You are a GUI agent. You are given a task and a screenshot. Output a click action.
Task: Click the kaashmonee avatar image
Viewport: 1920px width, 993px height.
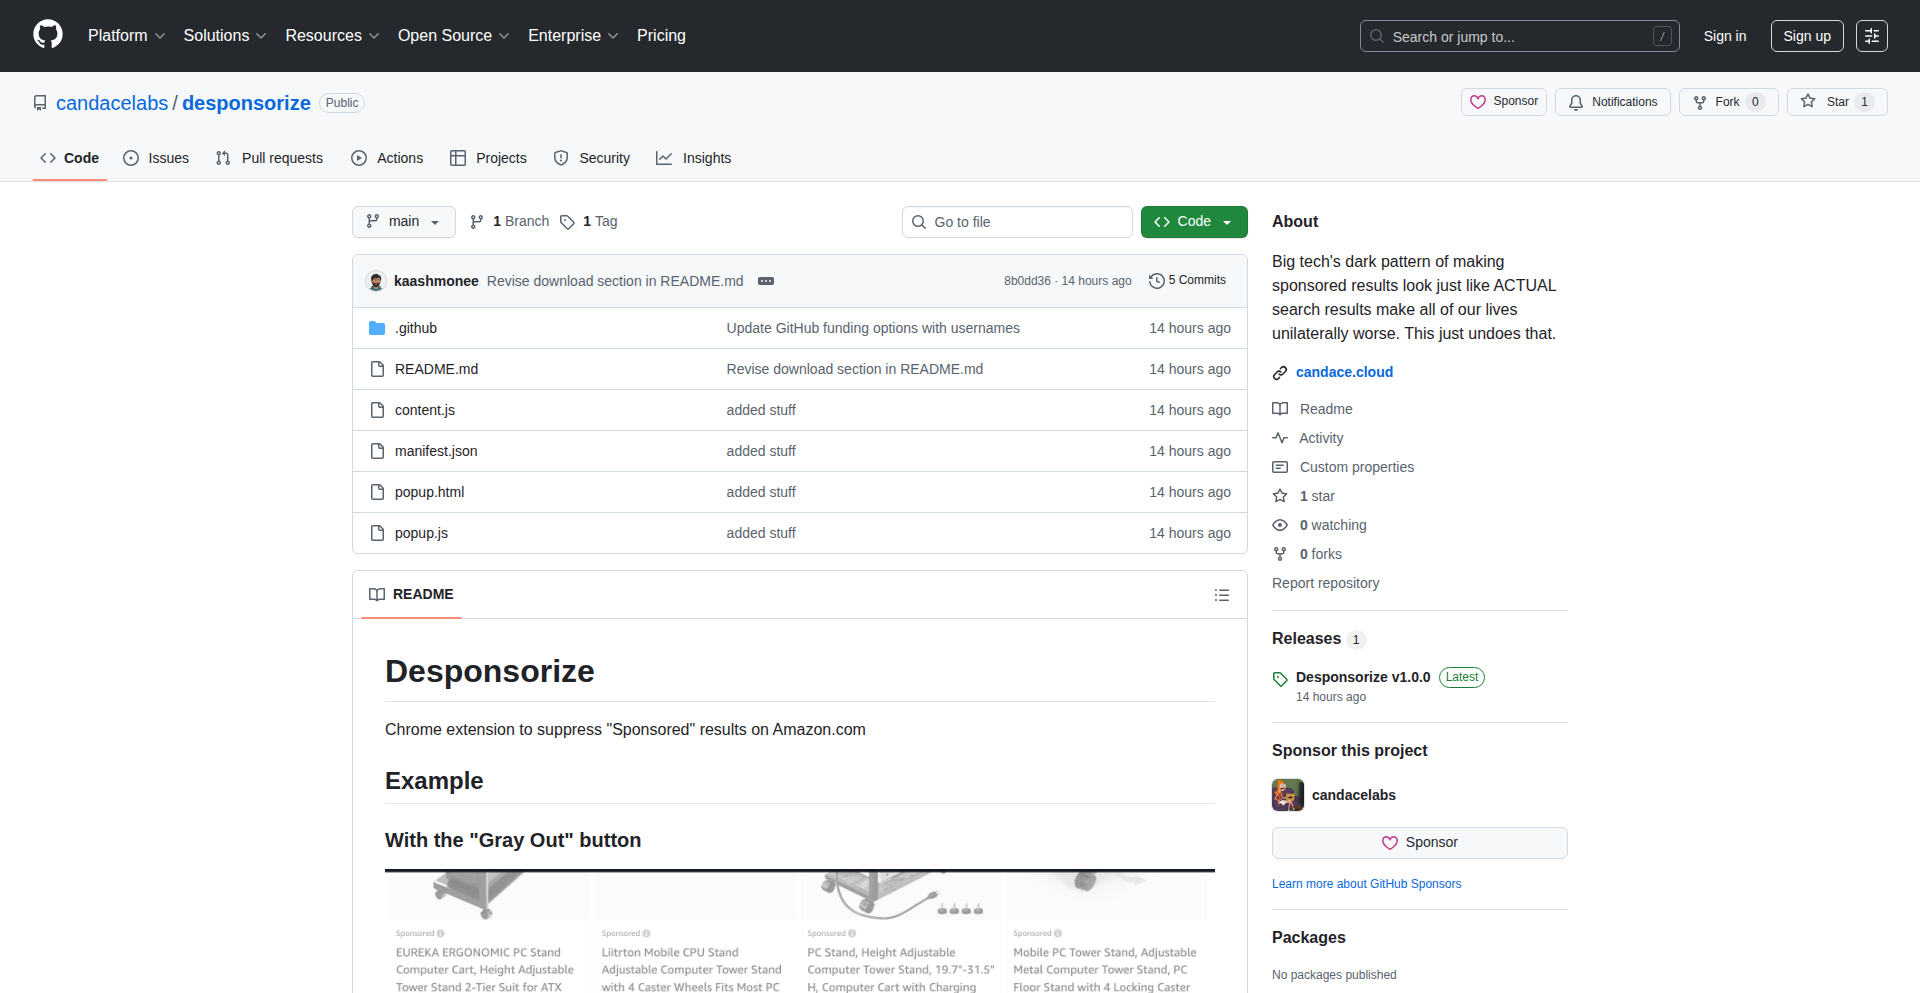(x=376, y=281)
